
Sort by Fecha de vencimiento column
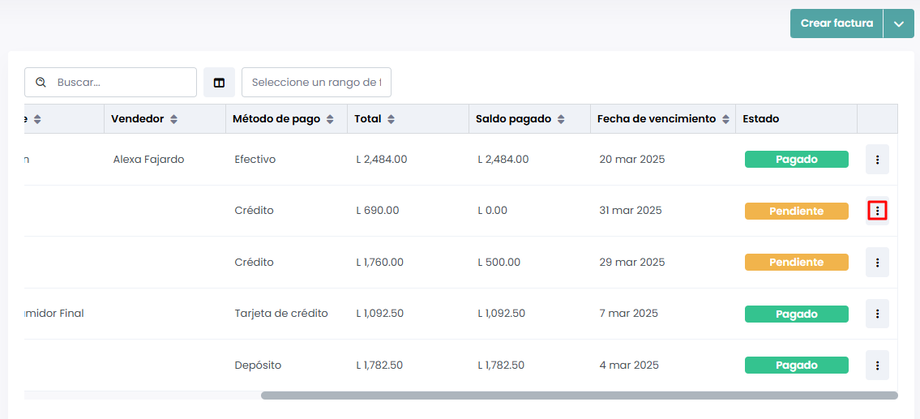tap(724, 119)
